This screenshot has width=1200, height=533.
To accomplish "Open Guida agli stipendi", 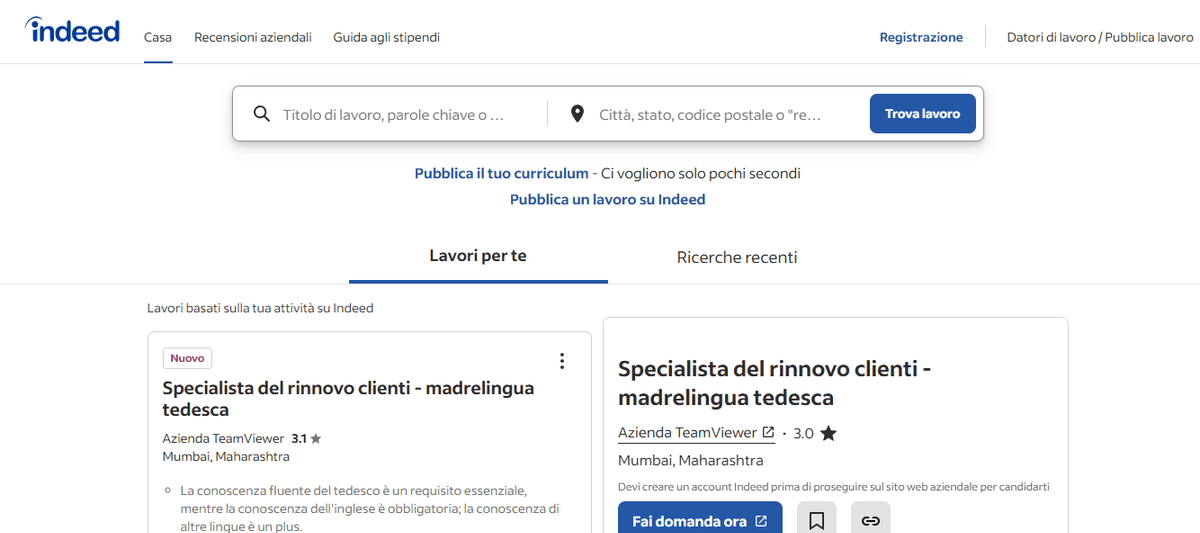I will pos(386,37).
